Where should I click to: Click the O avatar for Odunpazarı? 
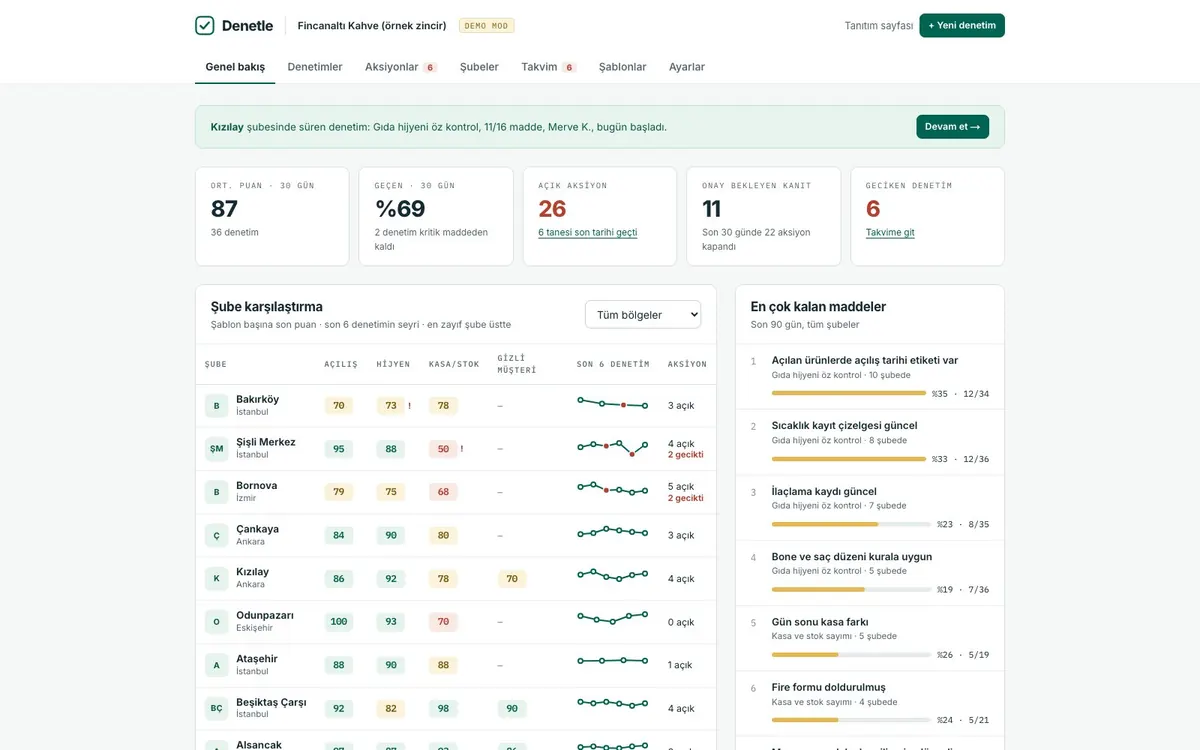coord(216,622)
